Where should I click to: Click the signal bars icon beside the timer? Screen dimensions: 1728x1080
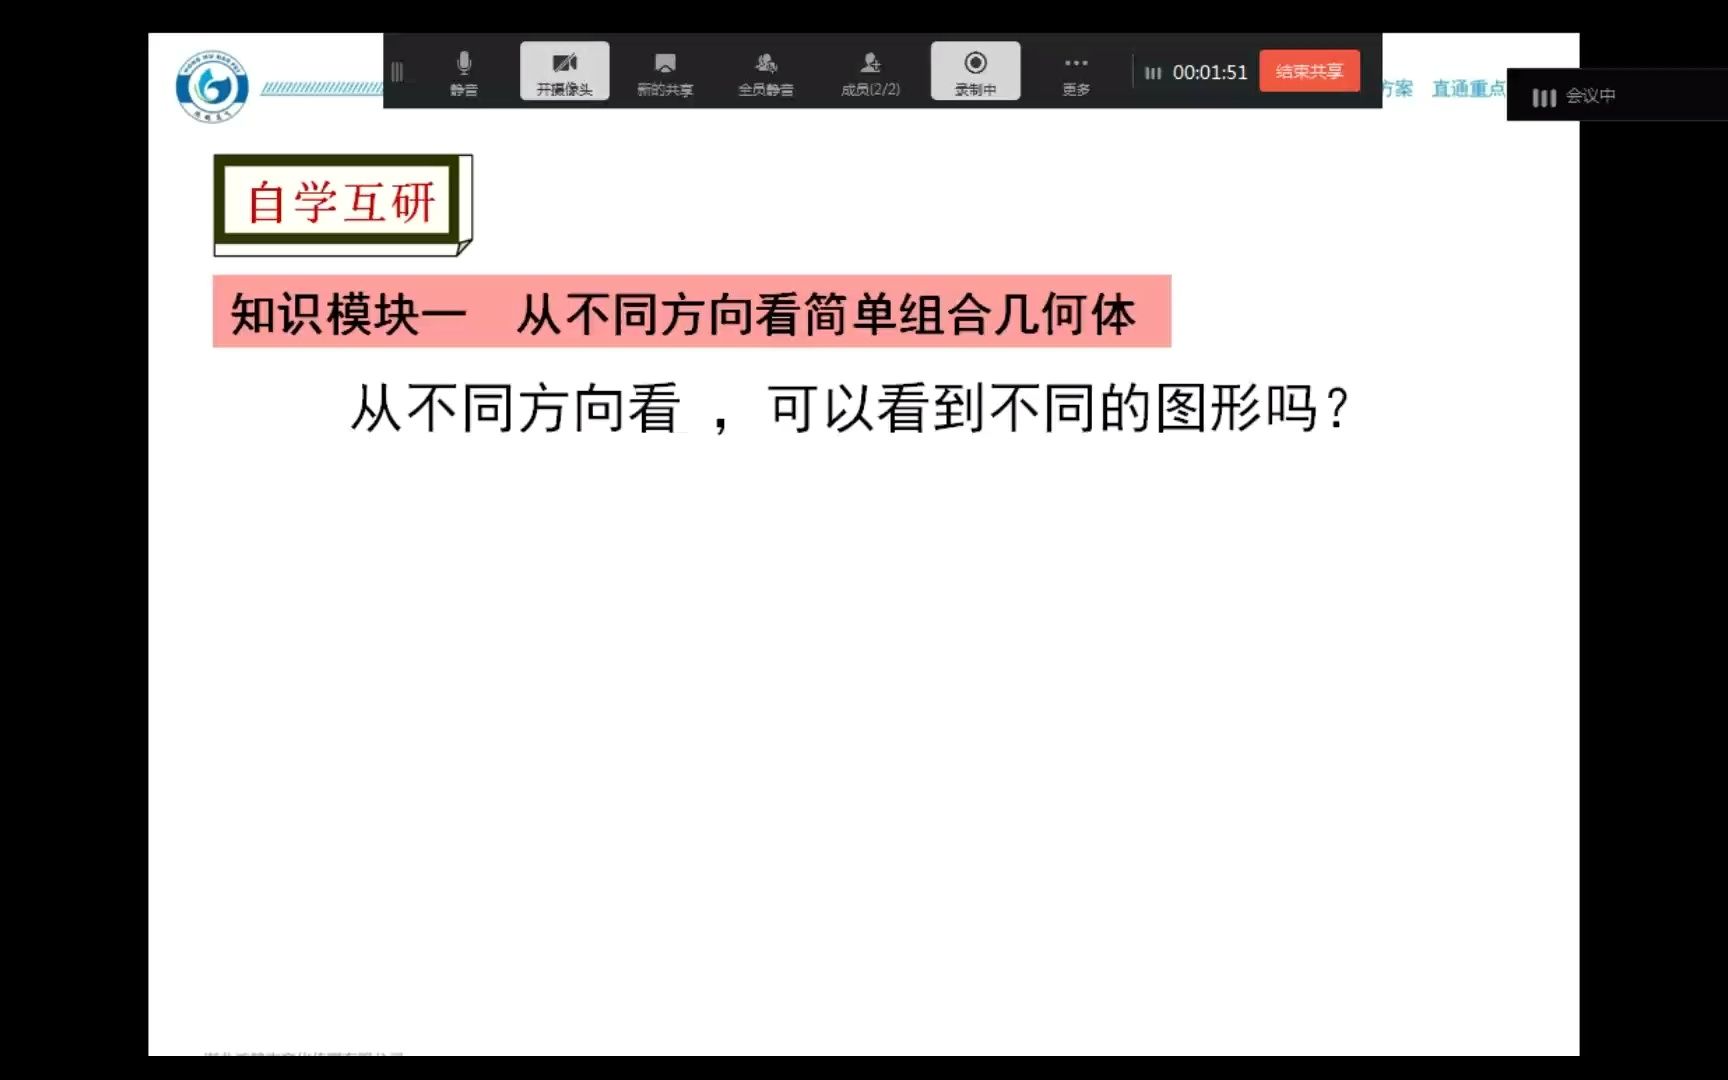(1153, 73)
